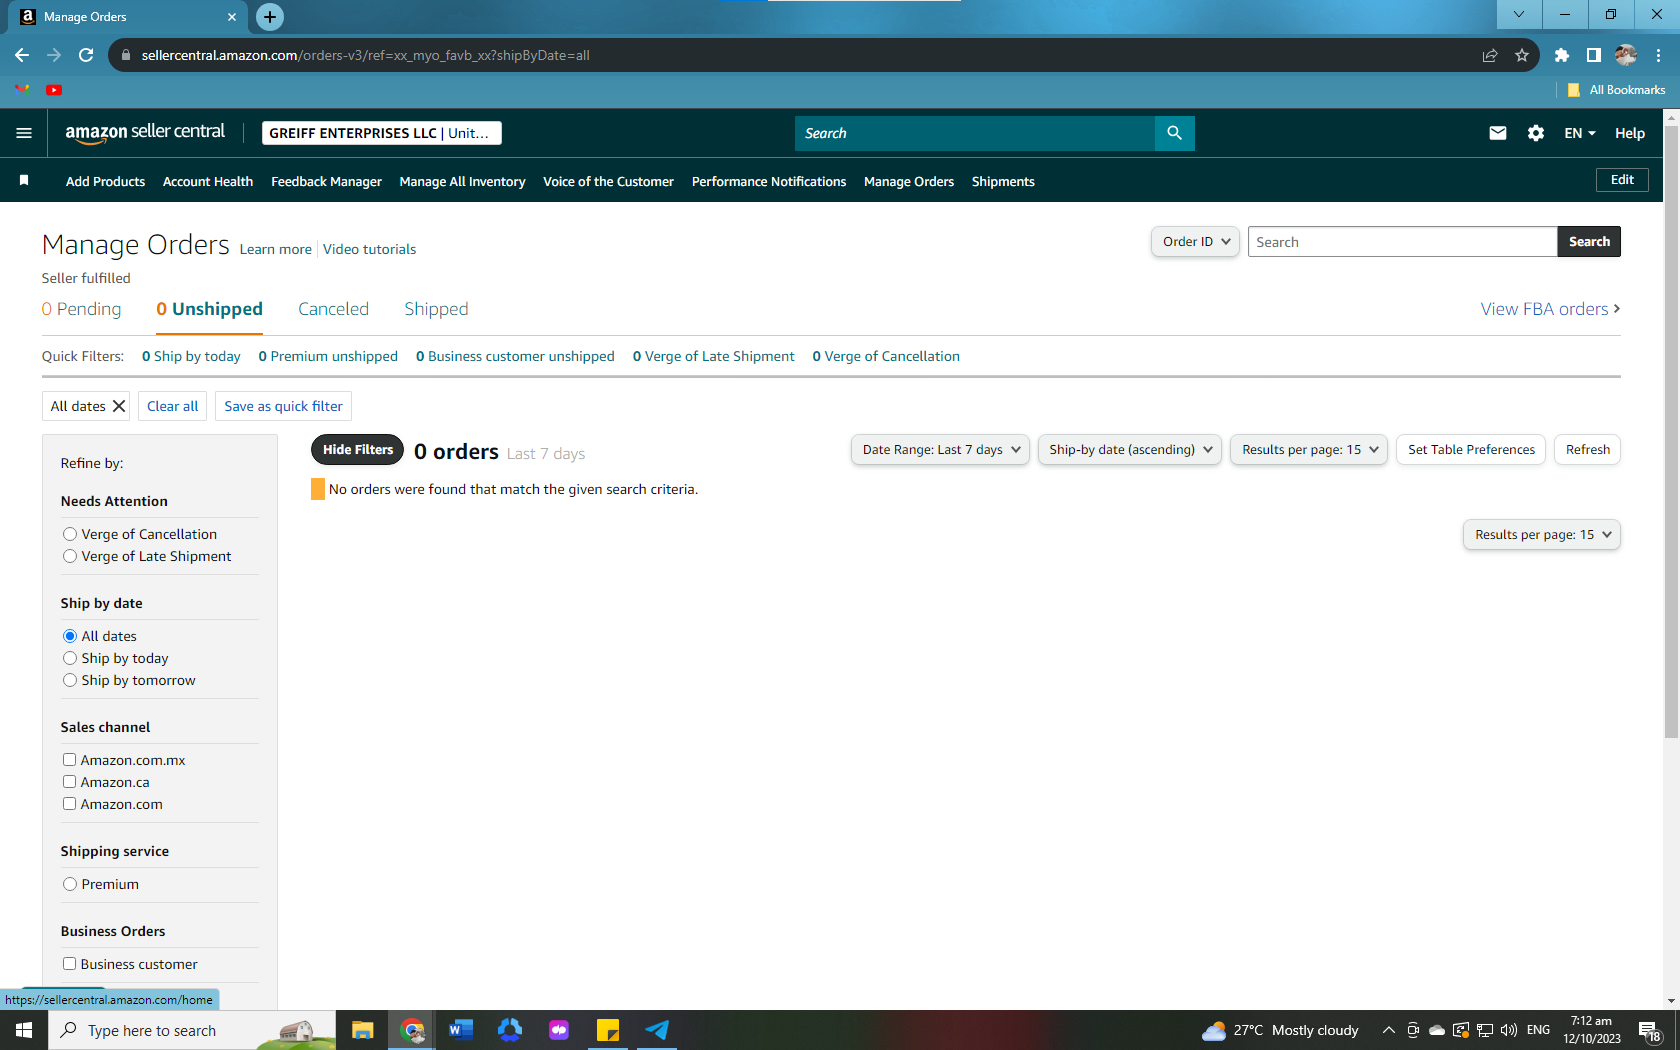Open the share page icon in address bar
The height and width of the screenshot is (1050, 1680).
coord(1490,55)
